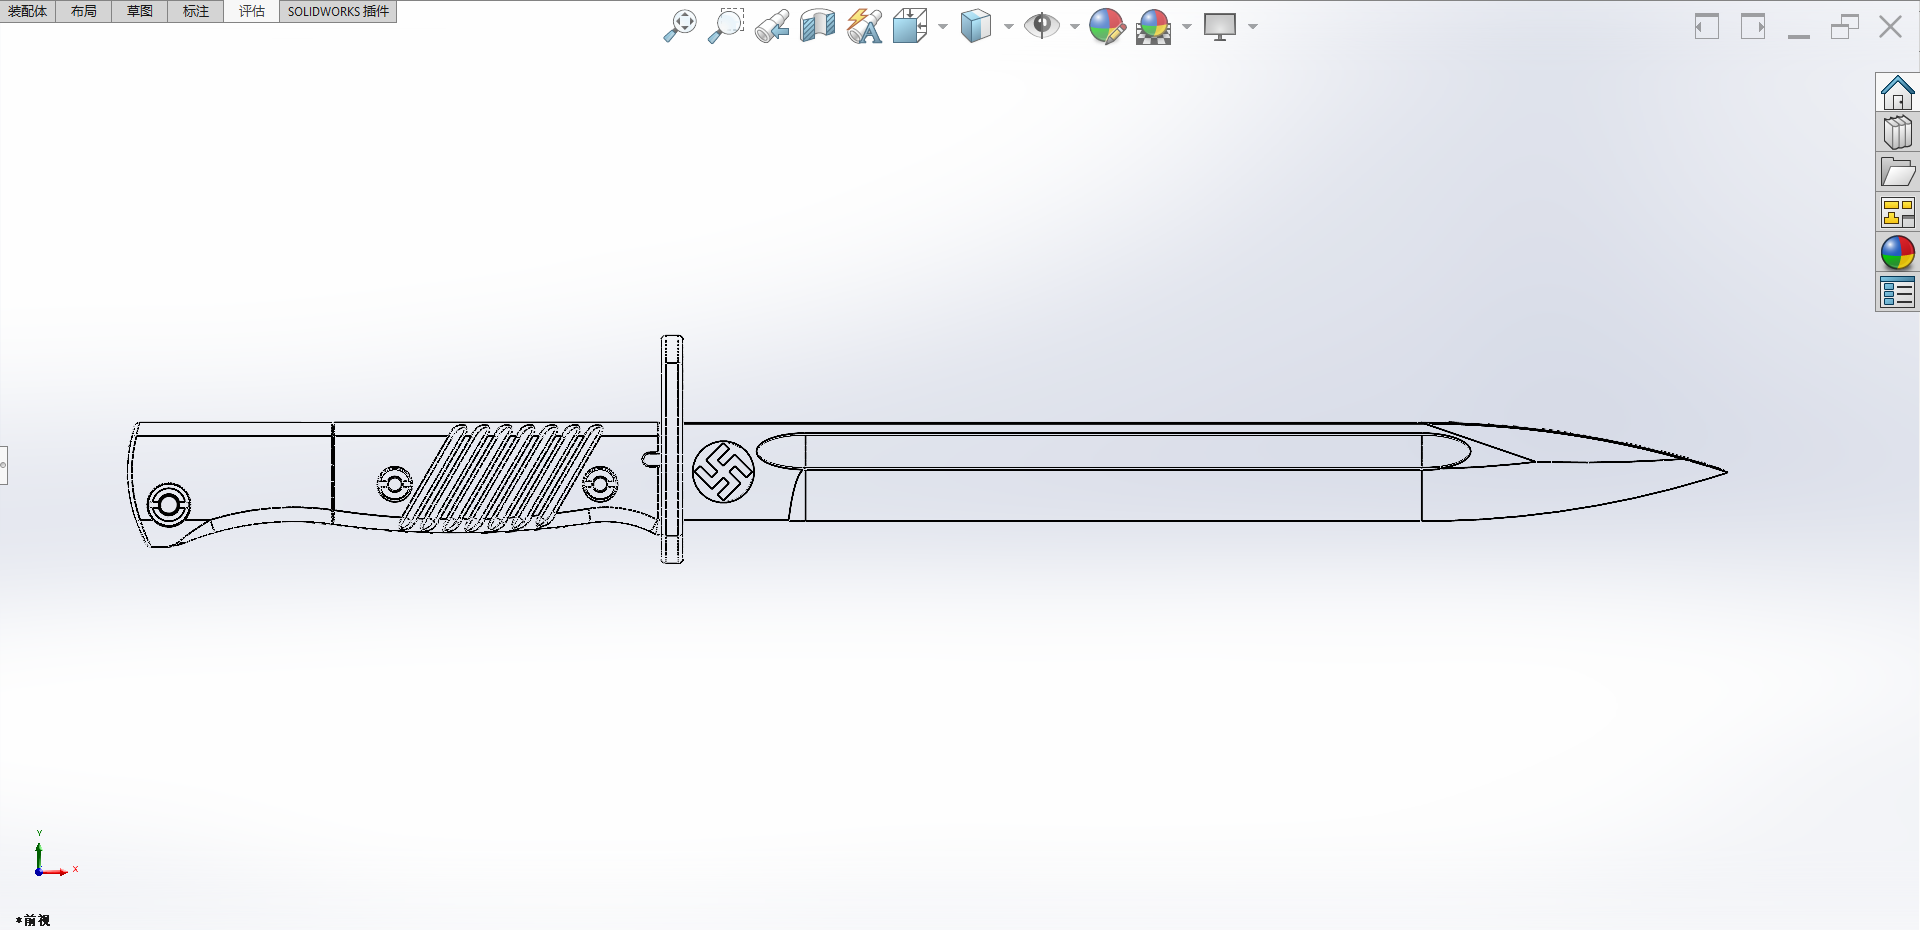
Task: Click the Previous View icon
Action: [772, 26]
